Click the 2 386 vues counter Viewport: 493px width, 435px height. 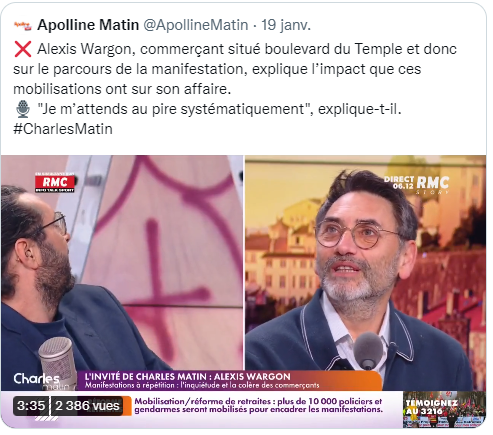[87, 406]
